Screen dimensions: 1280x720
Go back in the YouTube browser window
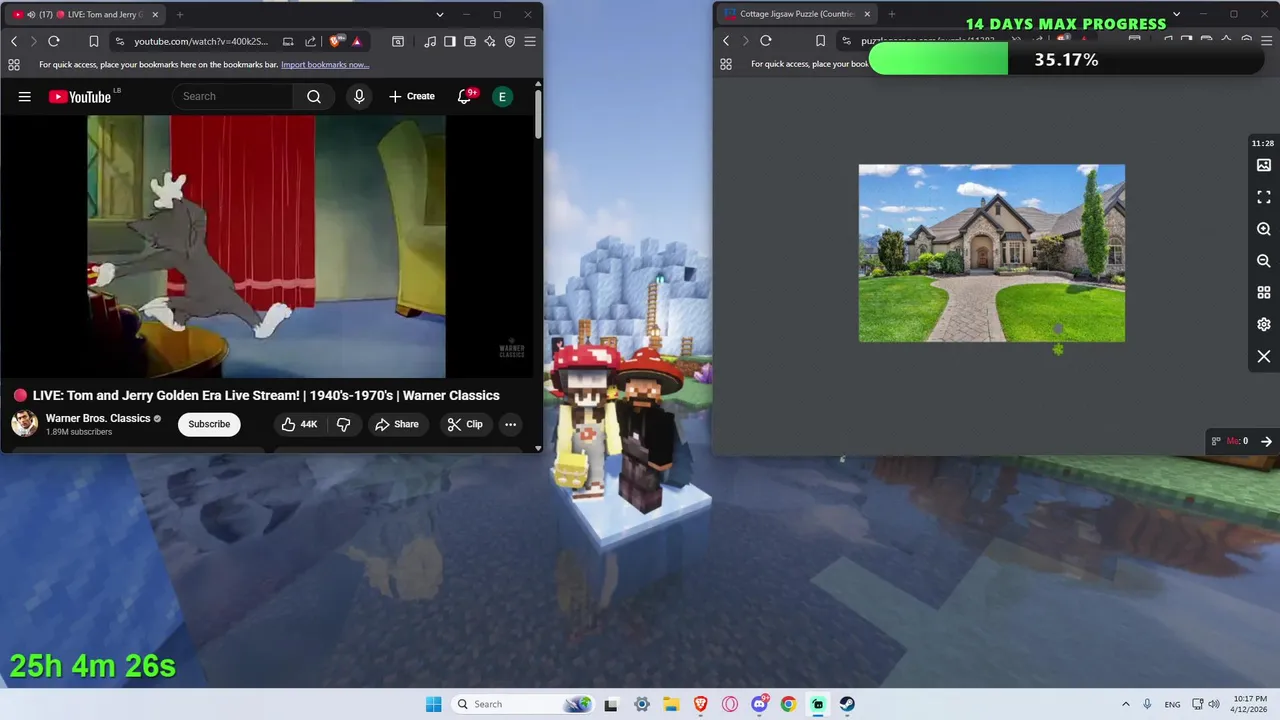(14, 41)
